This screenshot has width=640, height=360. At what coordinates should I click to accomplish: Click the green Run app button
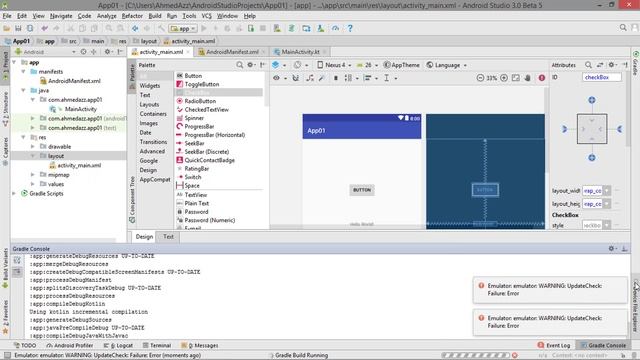point(204,28)
